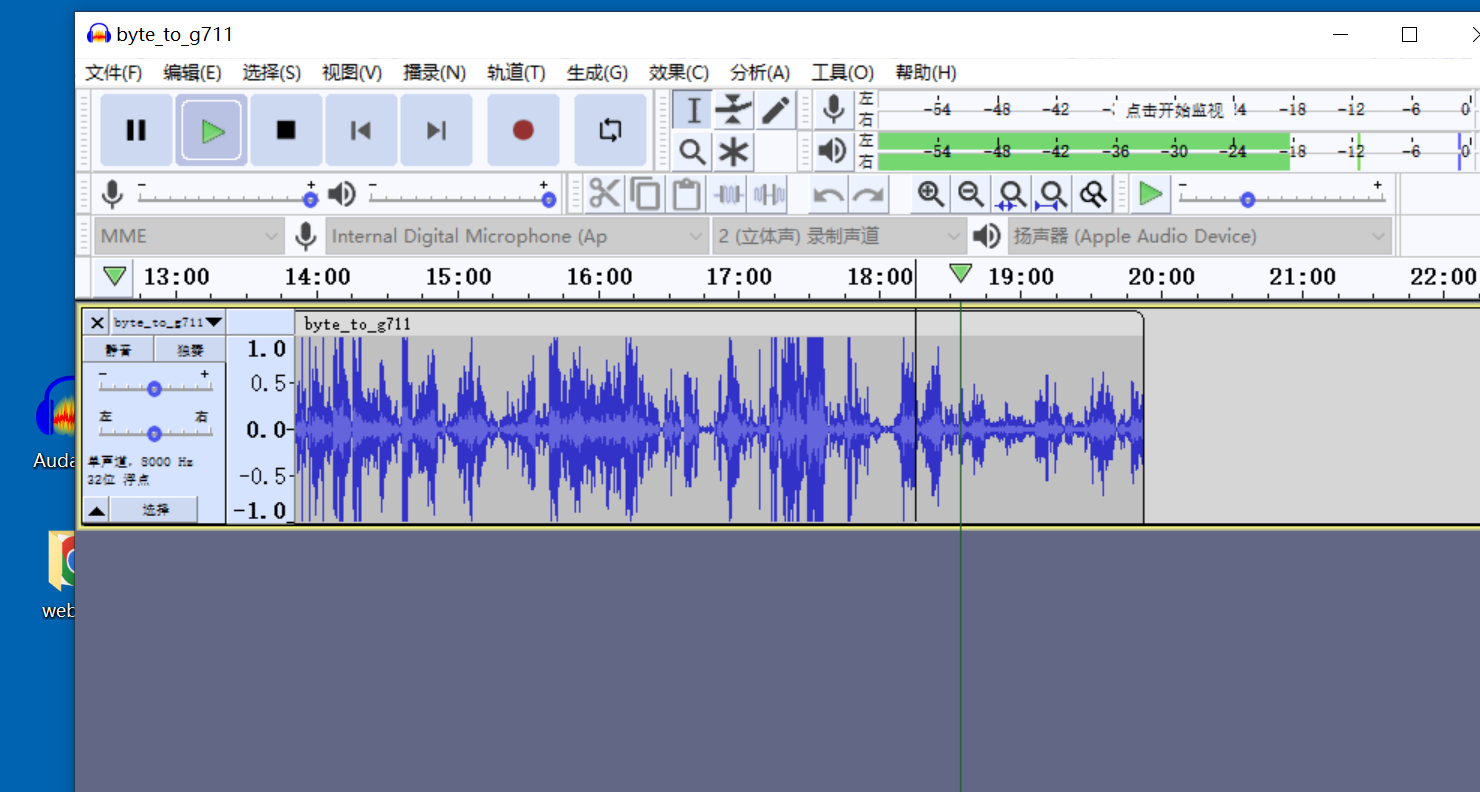Toggle the track 独奏 (solo) button
Image resolution: width=1480 pixels, height=792 pixels.
pos(190,350)
